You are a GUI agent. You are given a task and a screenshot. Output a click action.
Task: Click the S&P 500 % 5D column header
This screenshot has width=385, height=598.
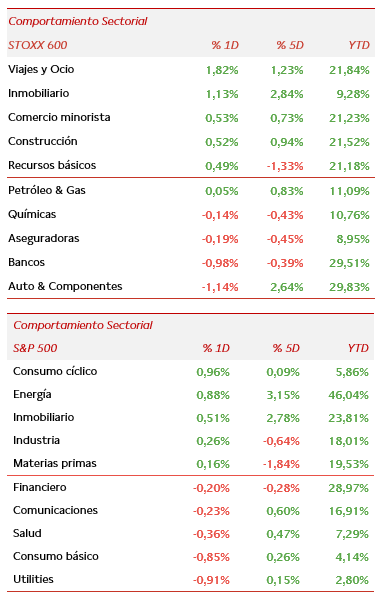pyautogui.click(x=286, y=348)
